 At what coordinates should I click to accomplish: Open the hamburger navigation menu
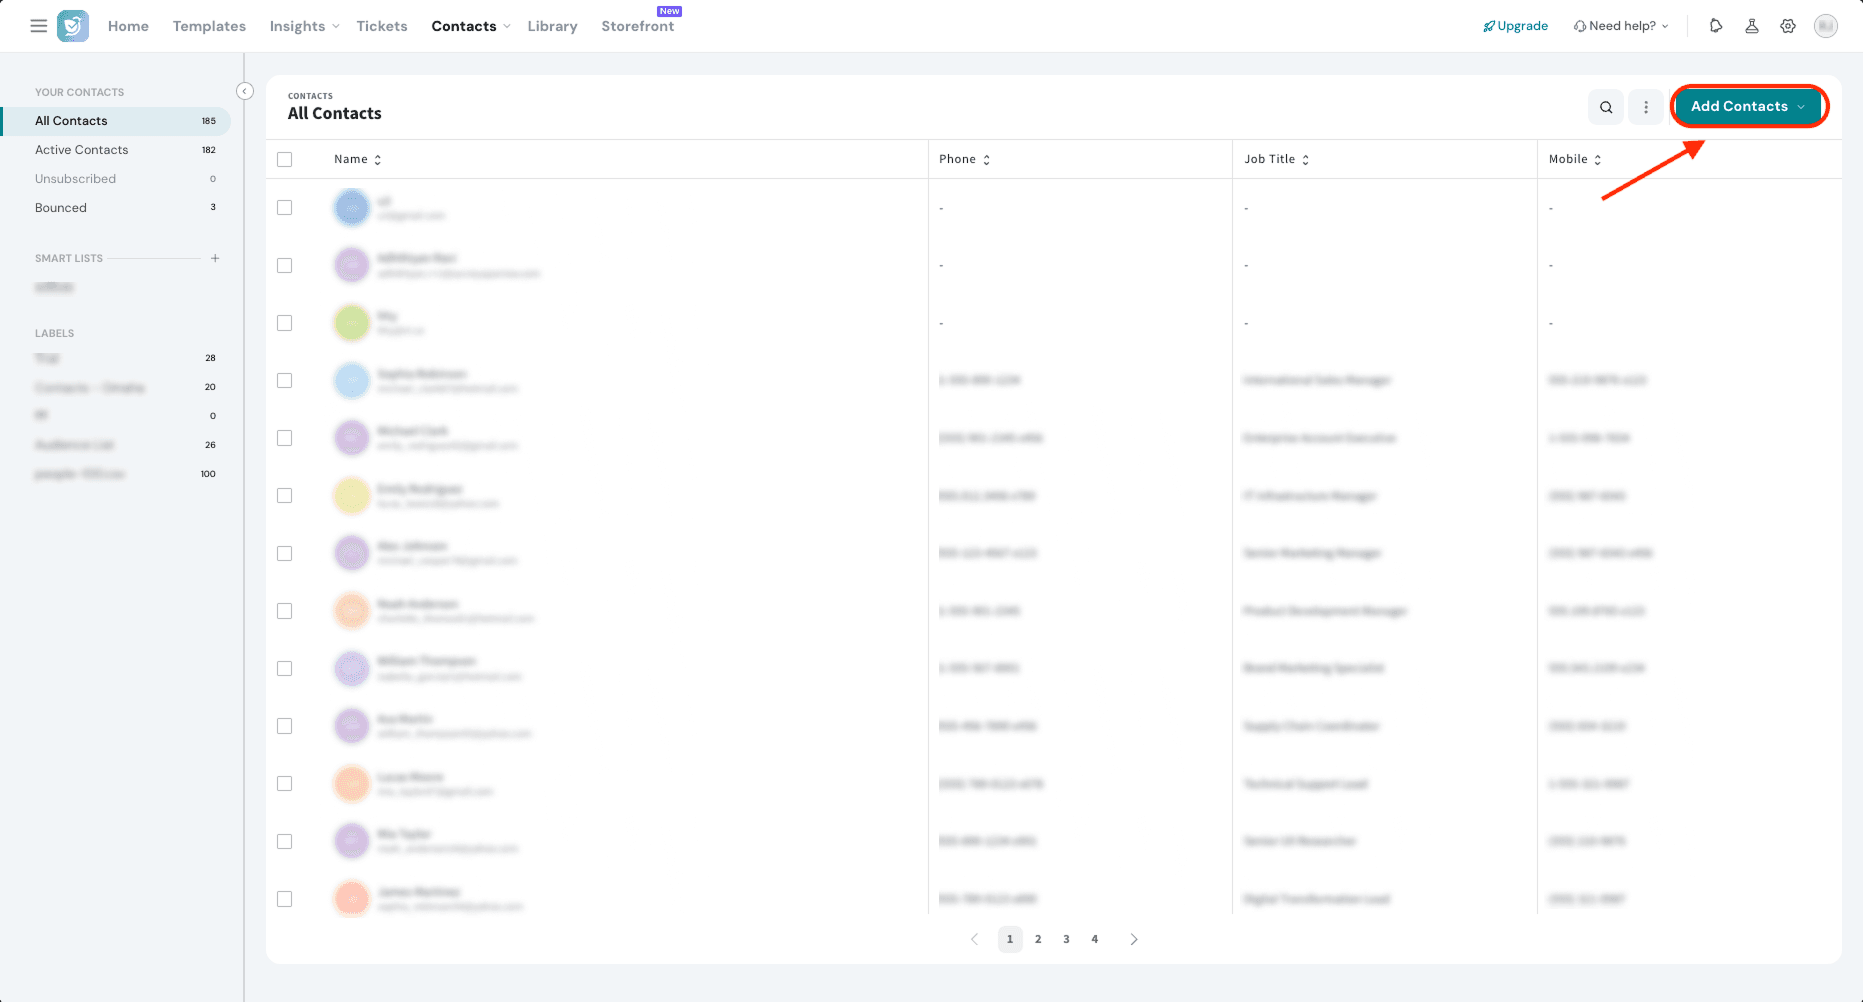[39, 26]
